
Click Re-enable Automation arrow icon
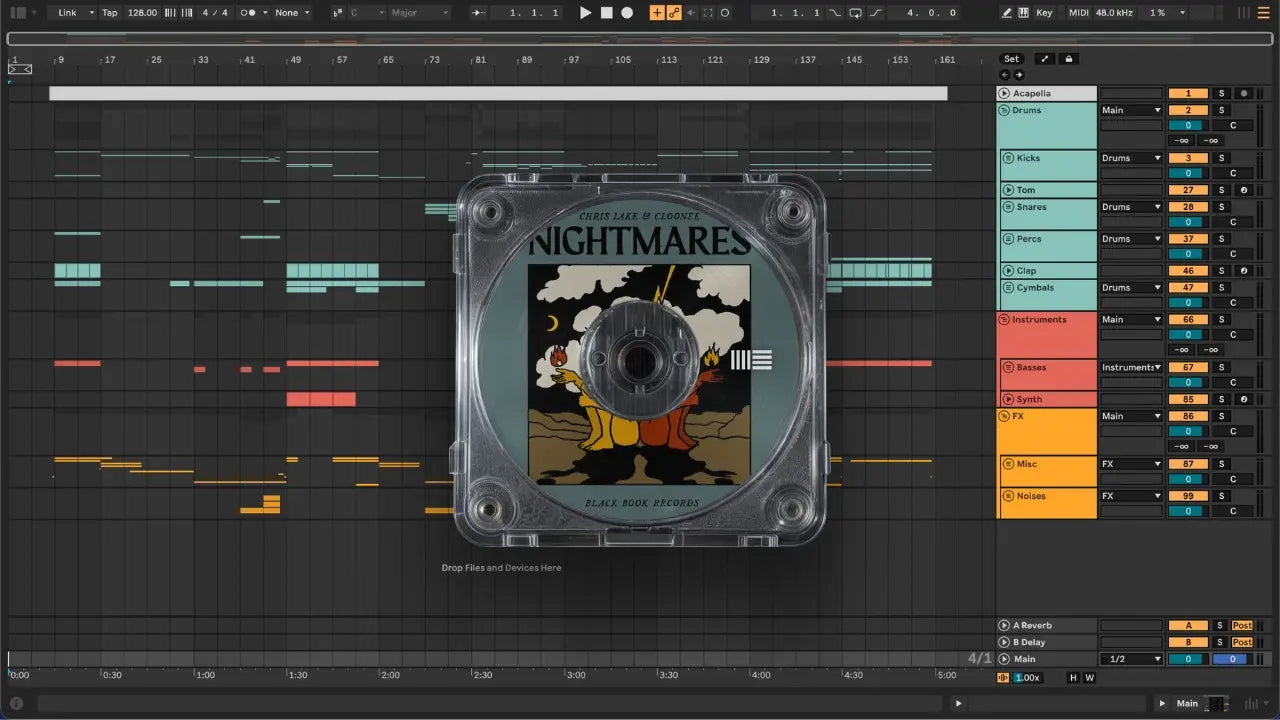(691, 13)
